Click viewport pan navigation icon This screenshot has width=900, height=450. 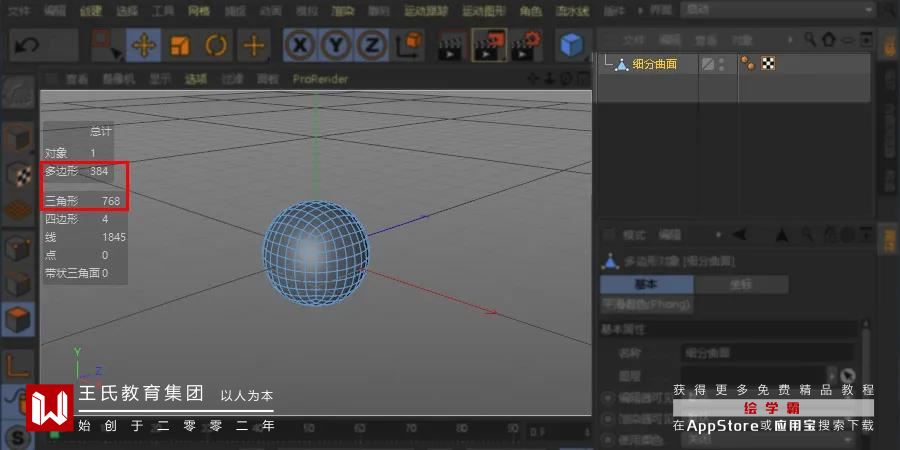(533, 78)
